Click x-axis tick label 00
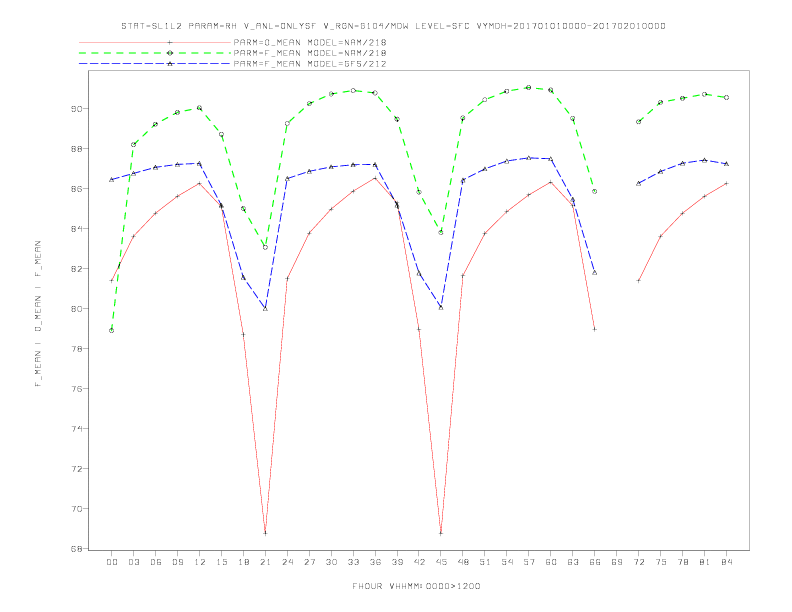This screenshot has width=792, height=612. 112,562
